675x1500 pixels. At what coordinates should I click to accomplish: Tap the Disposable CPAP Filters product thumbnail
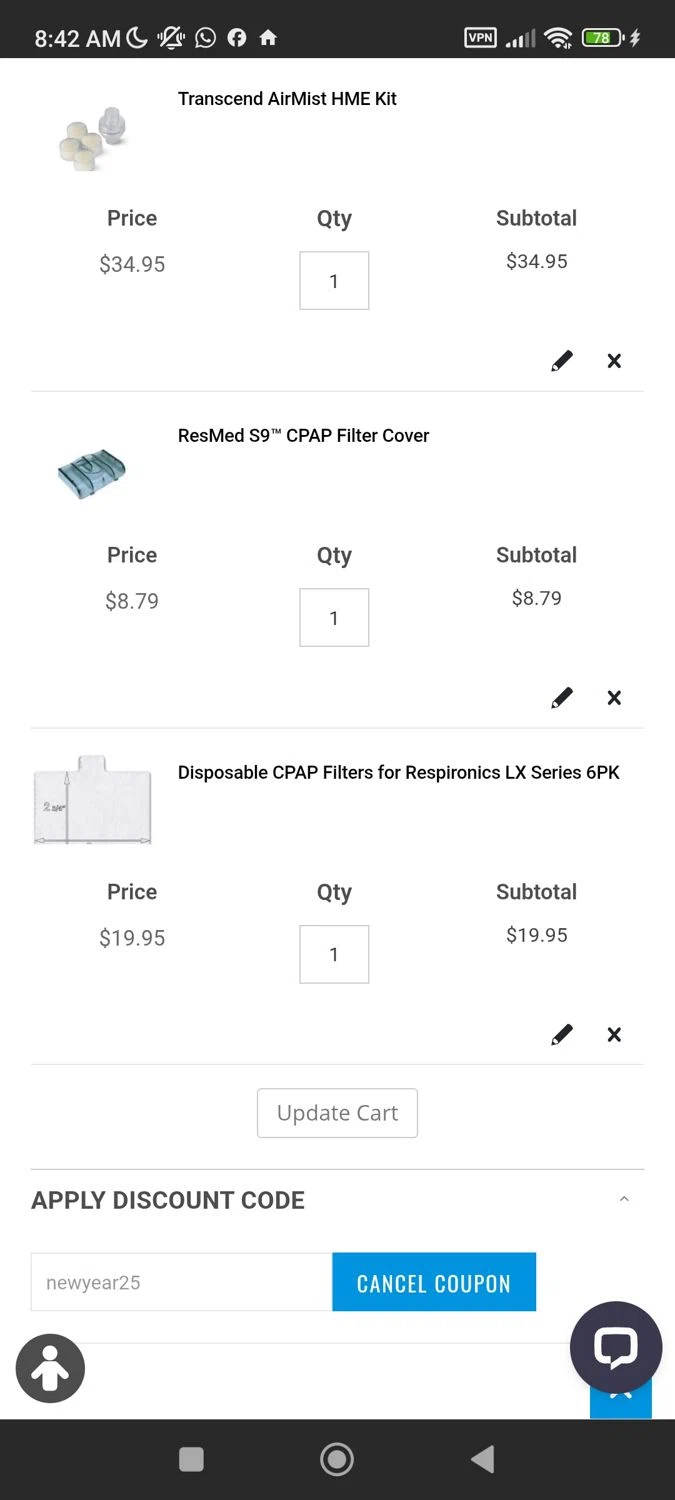[92, 800]
